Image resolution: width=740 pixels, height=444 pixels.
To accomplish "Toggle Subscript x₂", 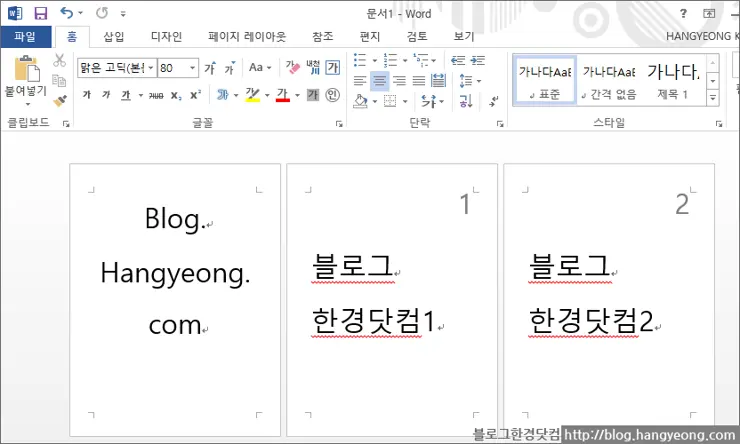I will pyautogui.click(x=176, y=95).
